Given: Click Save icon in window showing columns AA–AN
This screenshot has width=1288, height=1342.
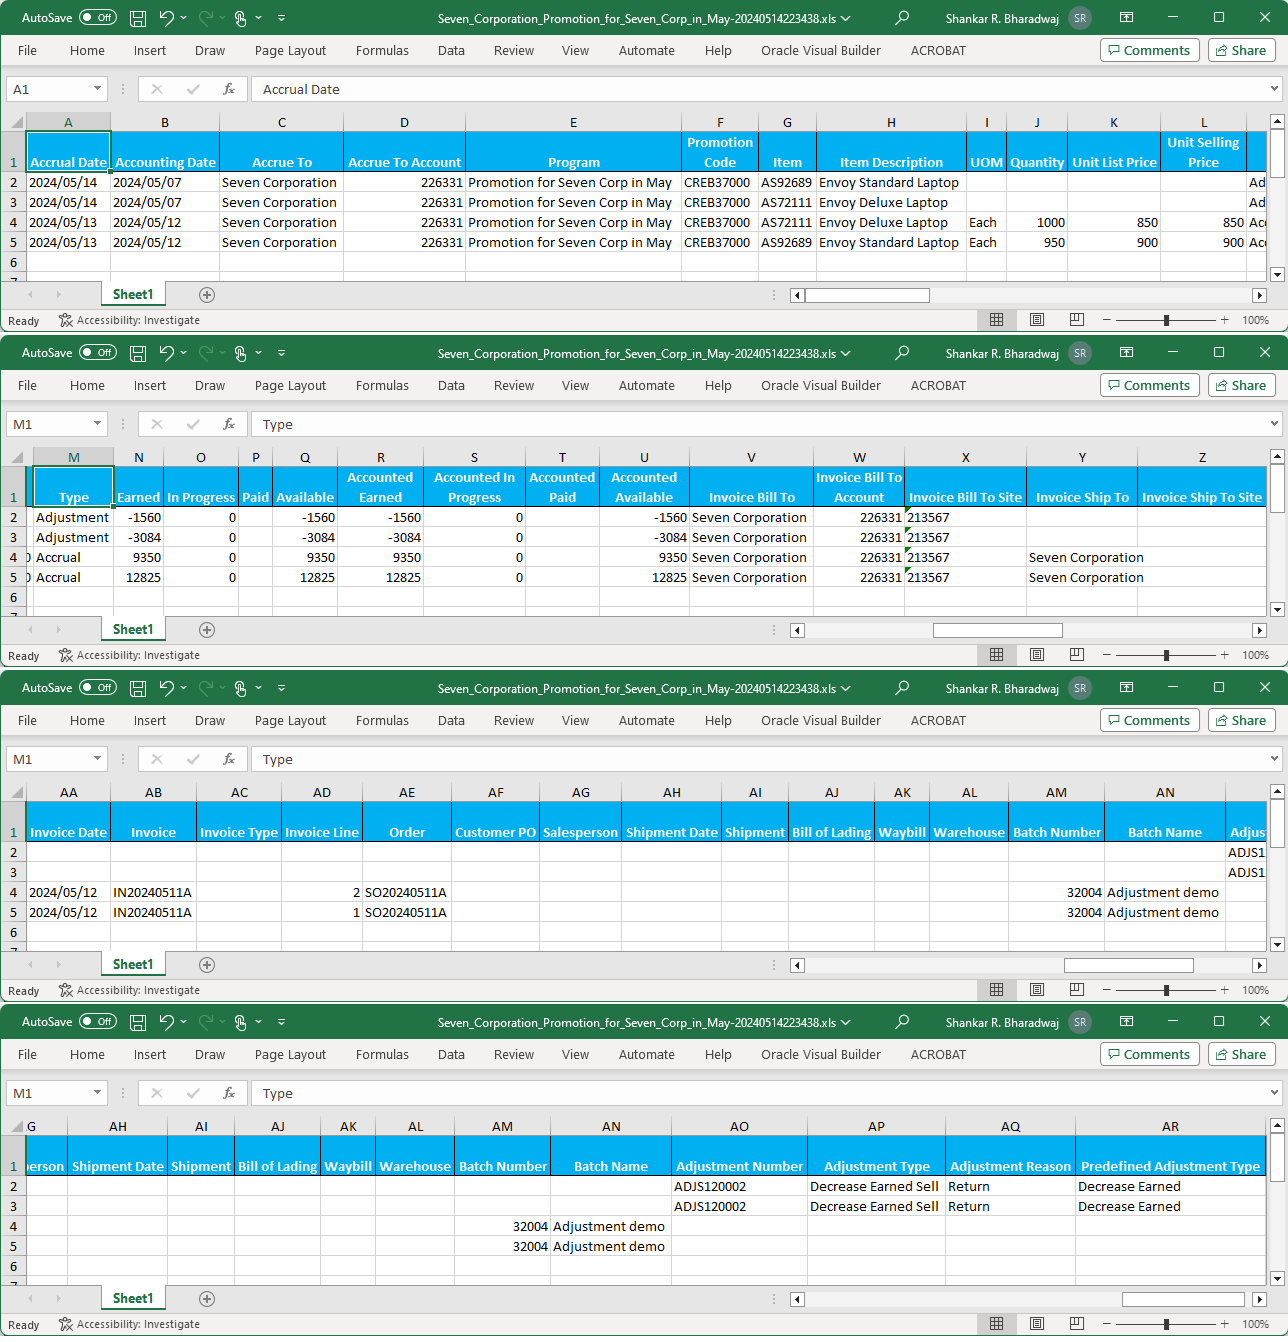Looking at the screenshot, I should 138,688.
